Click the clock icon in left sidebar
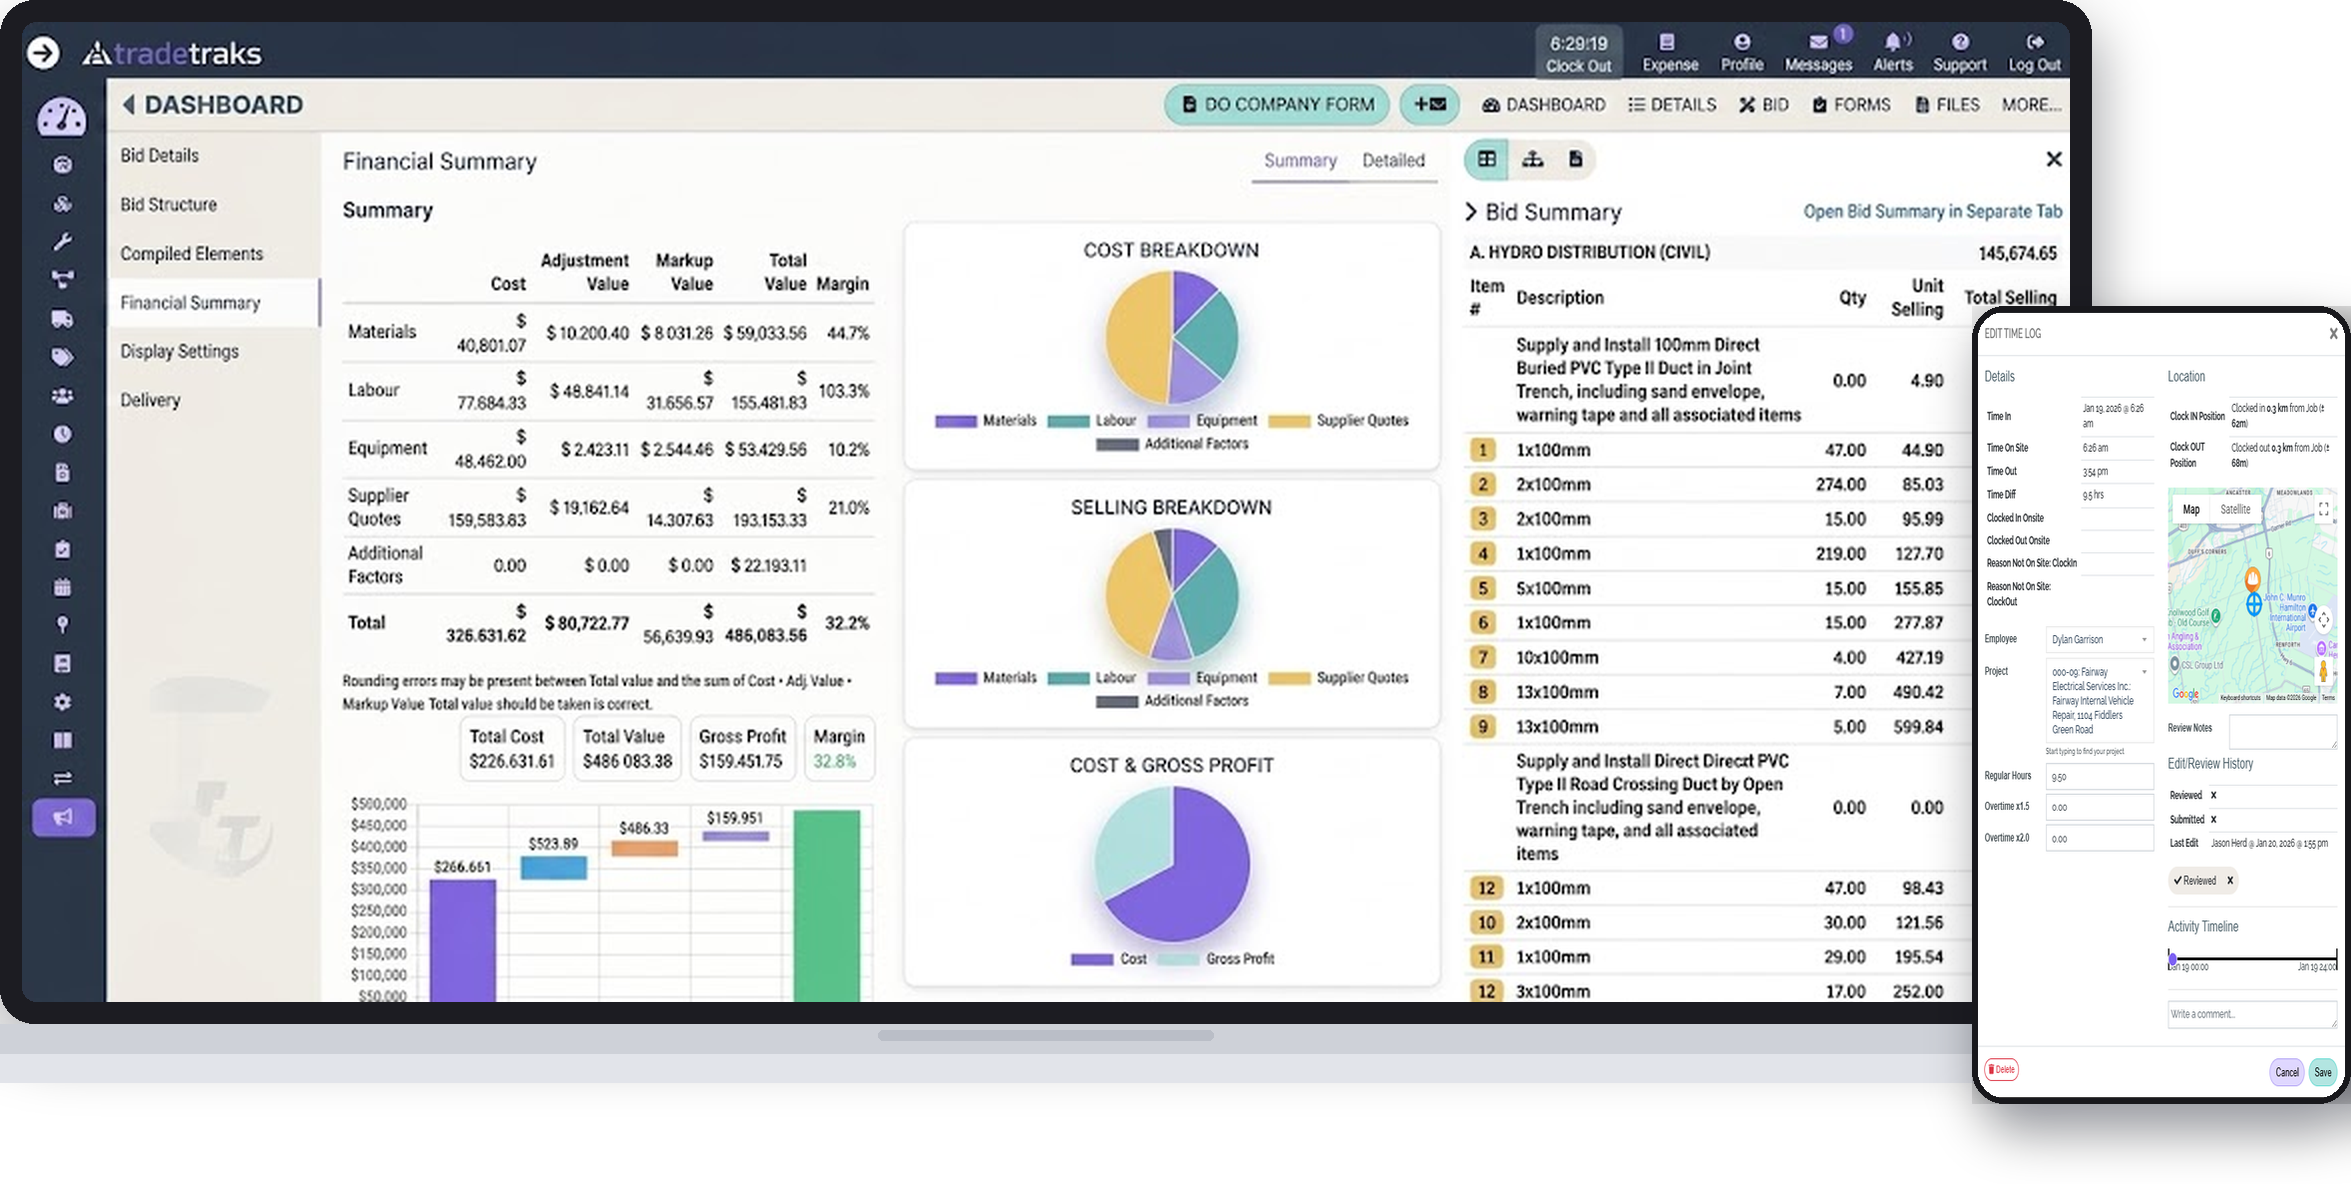The image size is (2351, 1184). pyautogui.click(x=62, y=434)
